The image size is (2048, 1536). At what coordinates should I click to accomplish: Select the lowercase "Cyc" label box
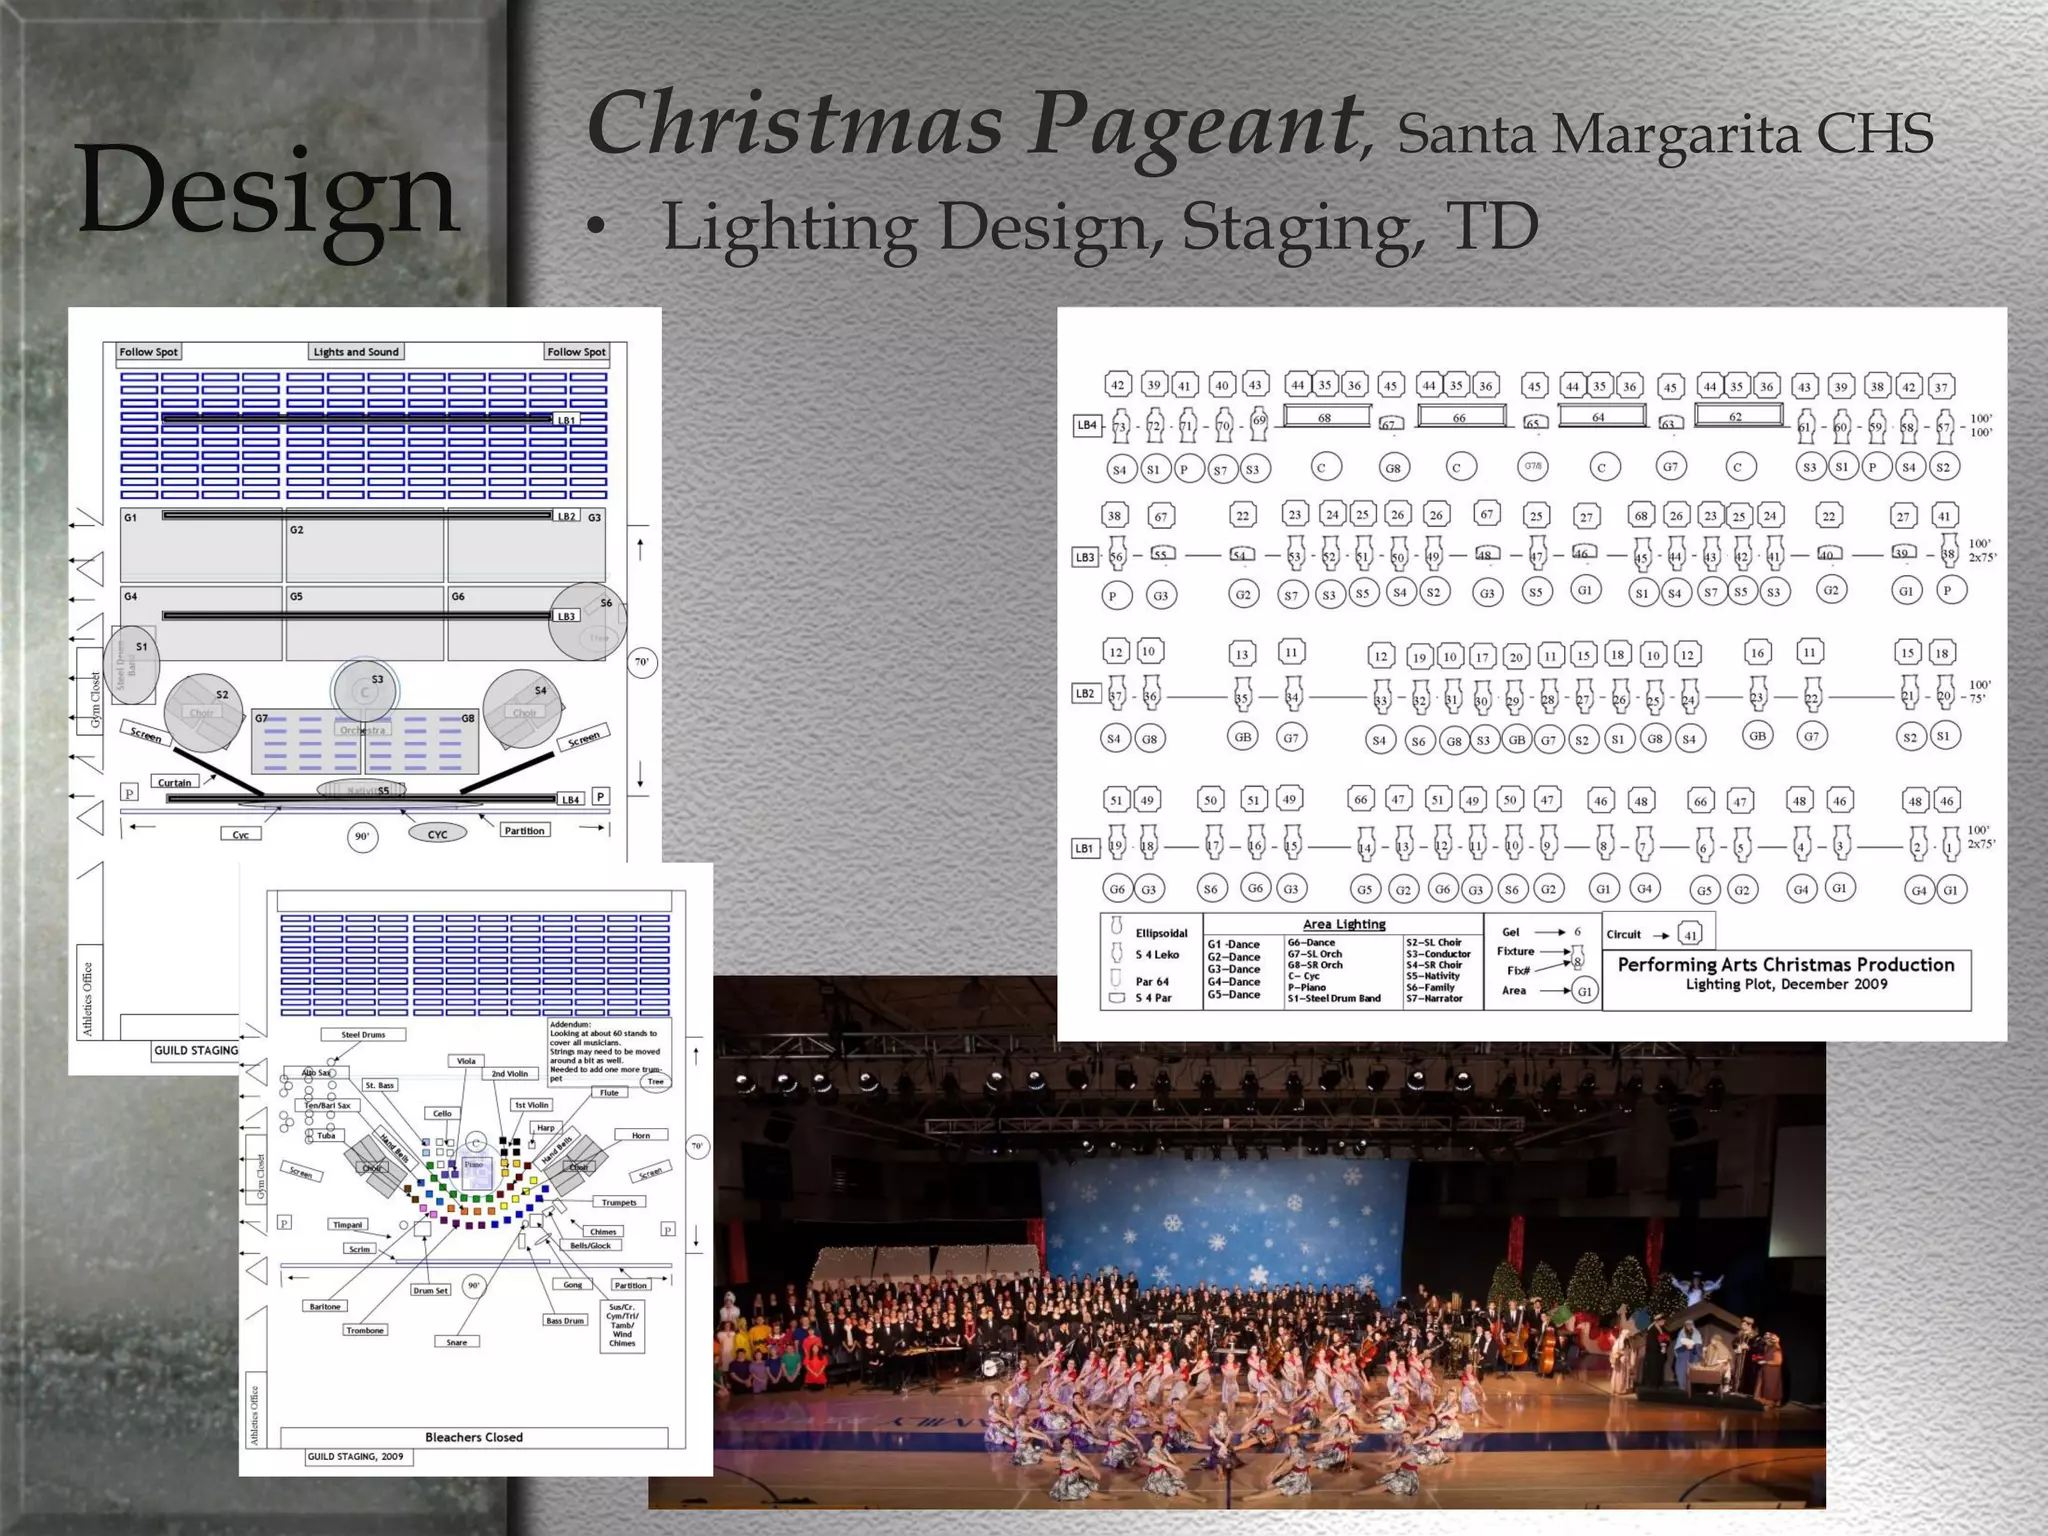(241, 834)
